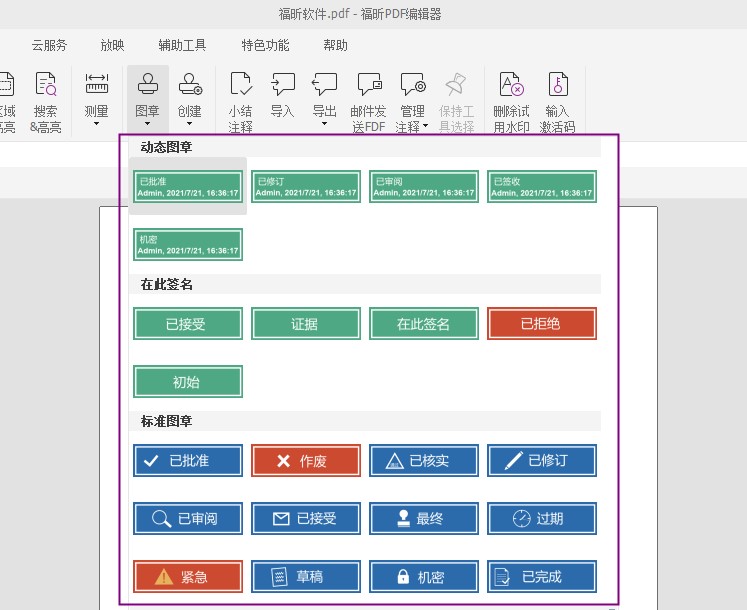The height and width of the screenshot is (610, 747).
Task: Click the 动态图章 section header
Action: 365,147
